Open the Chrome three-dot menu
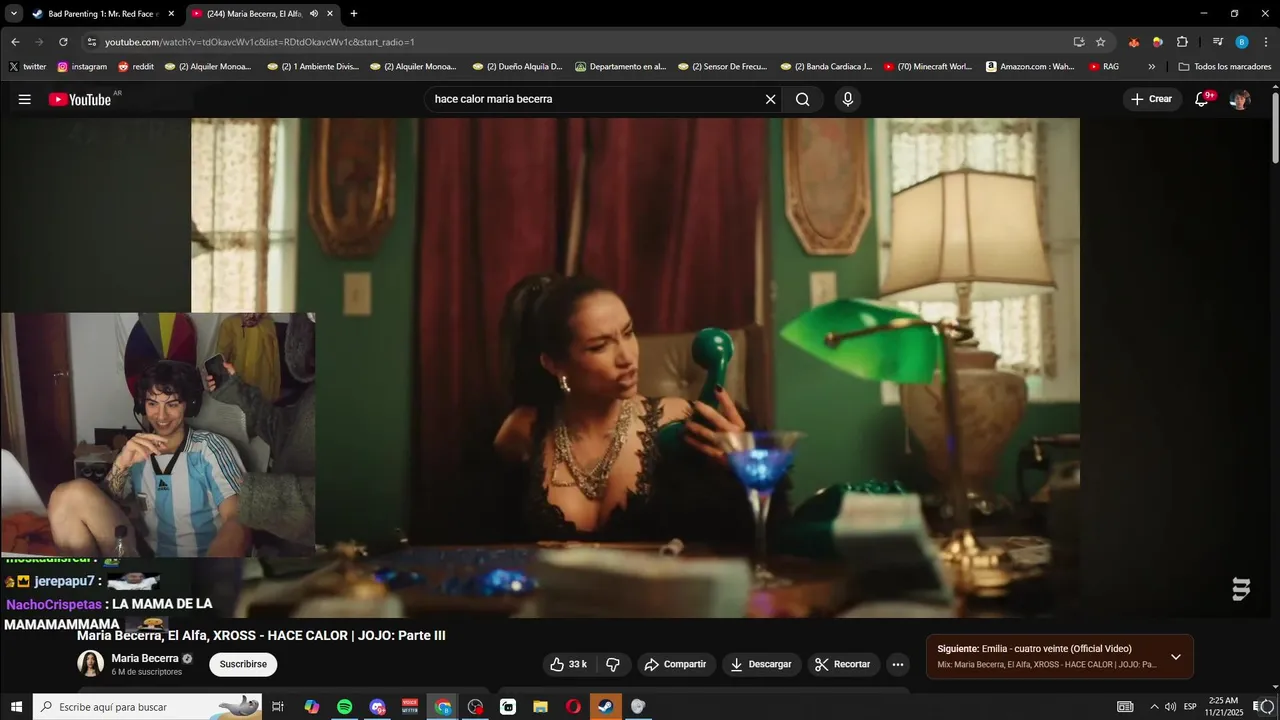Viewport: 1280px width, 720px height. click(x=1266, y=42)
